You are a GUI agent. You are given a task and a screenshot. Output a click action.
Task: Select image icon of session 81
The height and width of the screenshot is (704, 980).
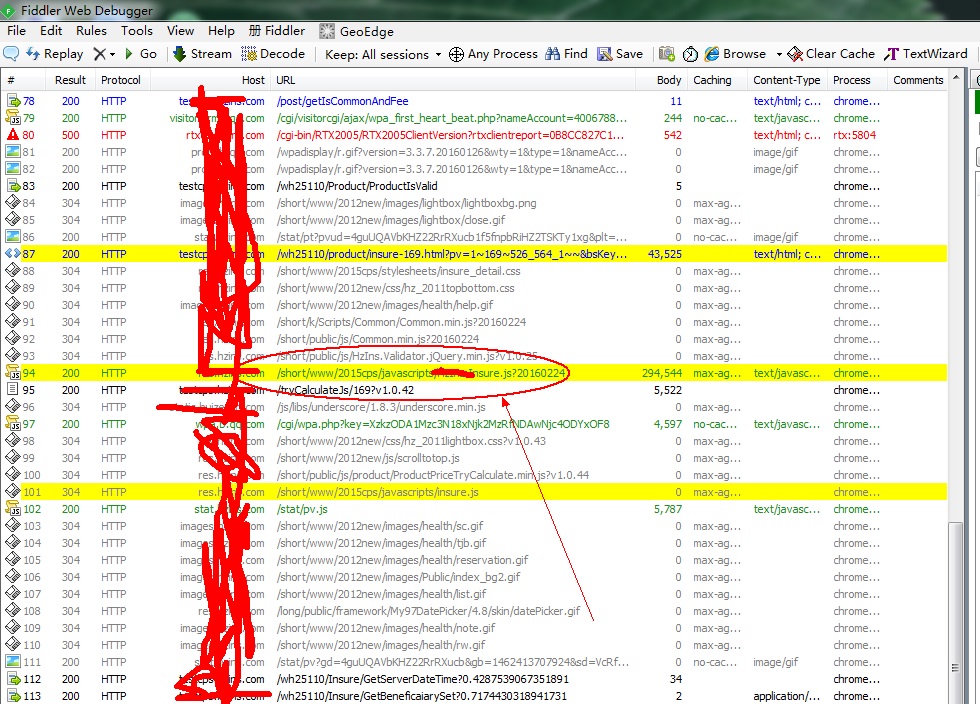(x=13, y=151)
